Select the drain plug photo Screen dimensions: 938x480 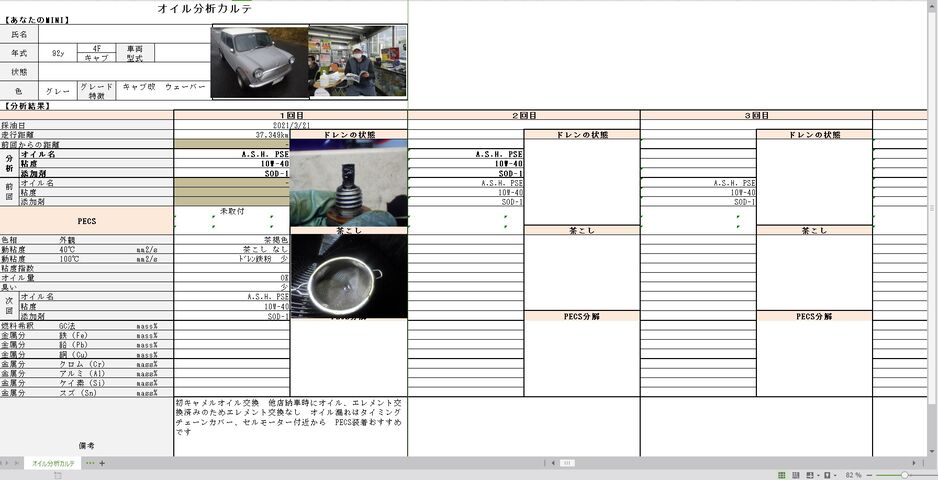pos(349,183)
